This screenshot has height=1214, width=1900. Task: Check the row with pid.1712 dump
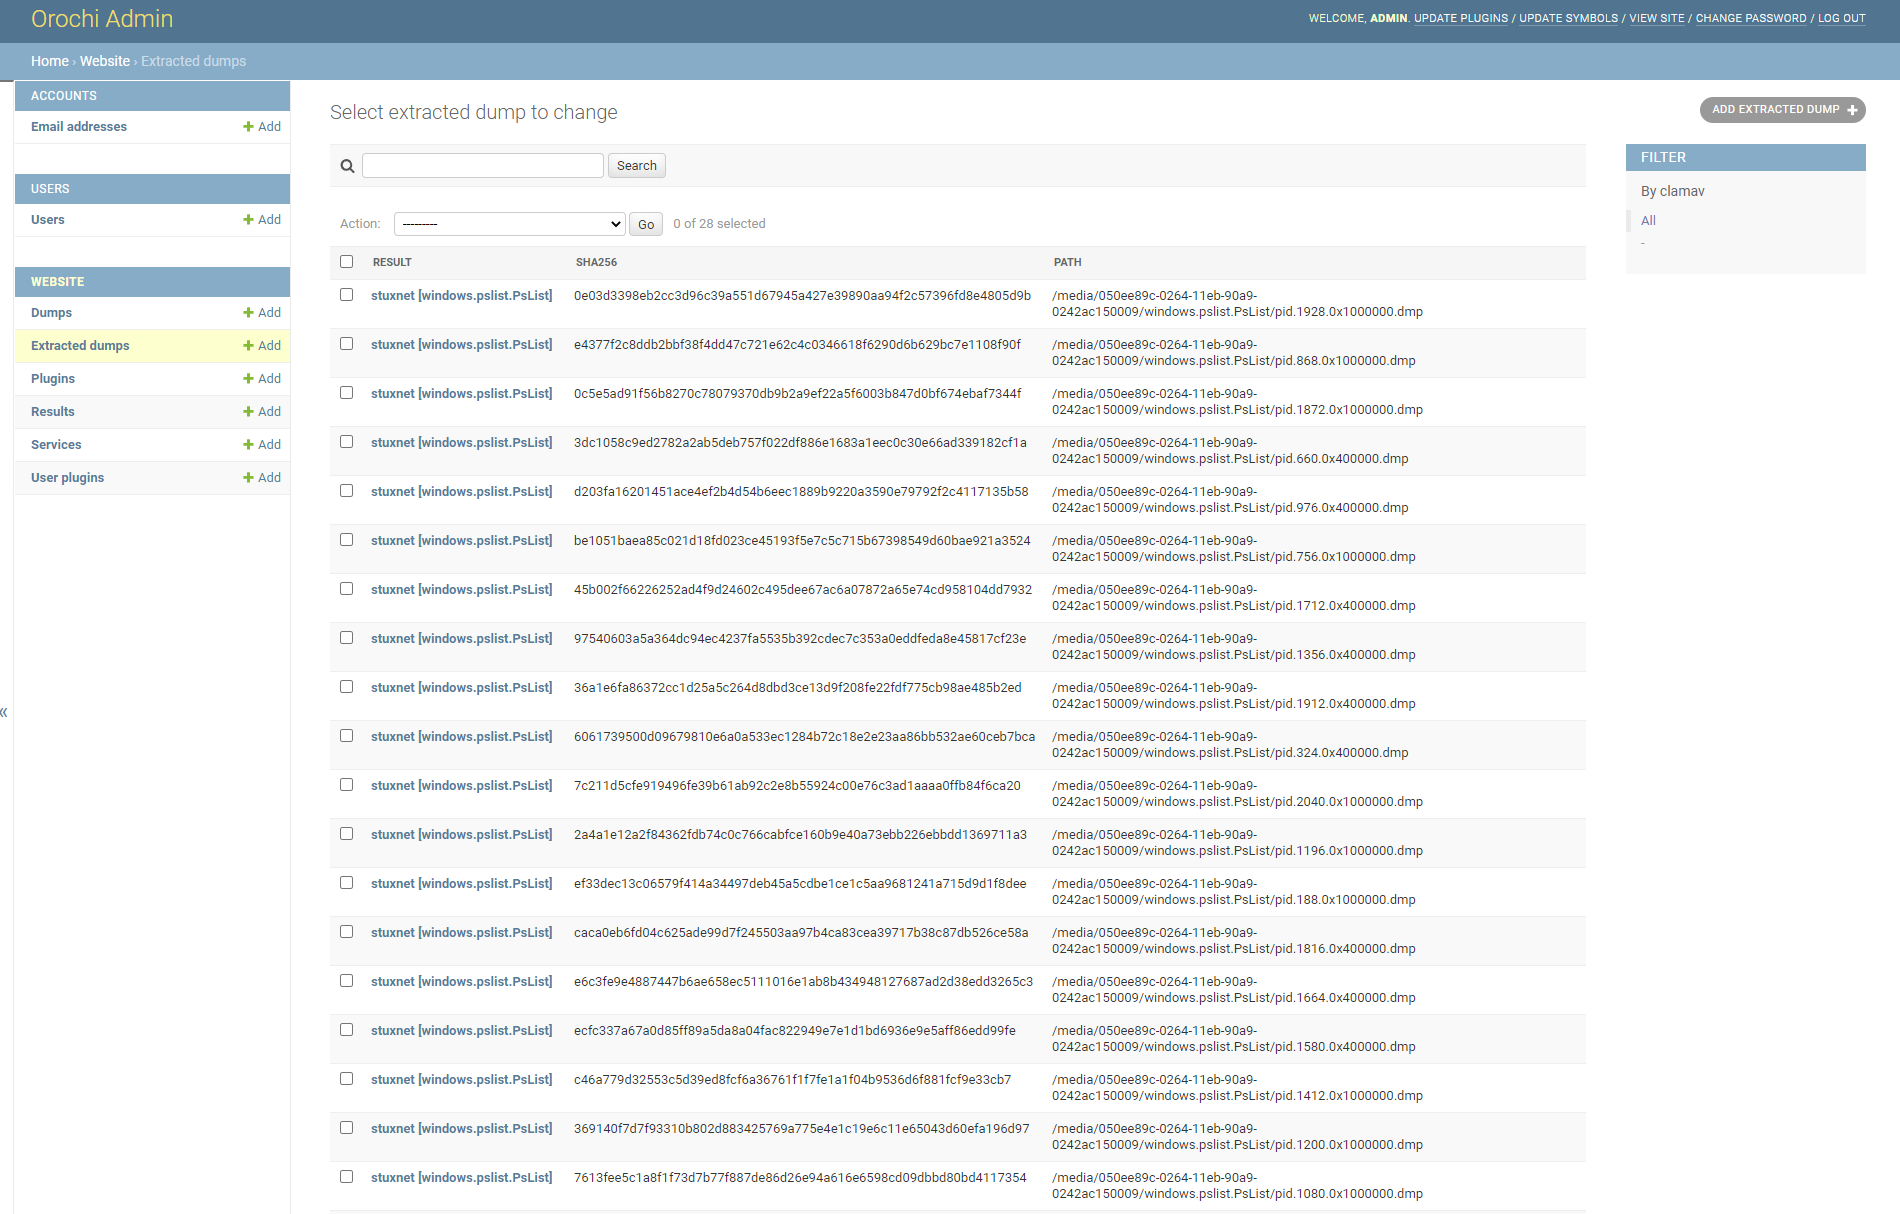(x=347, y=589)
